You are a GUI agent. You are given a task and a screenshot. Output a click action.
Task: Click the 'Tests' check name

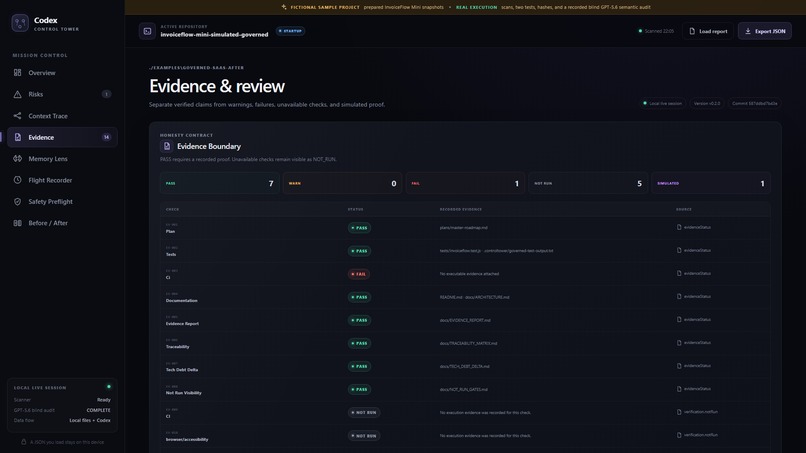click(171, 255)
